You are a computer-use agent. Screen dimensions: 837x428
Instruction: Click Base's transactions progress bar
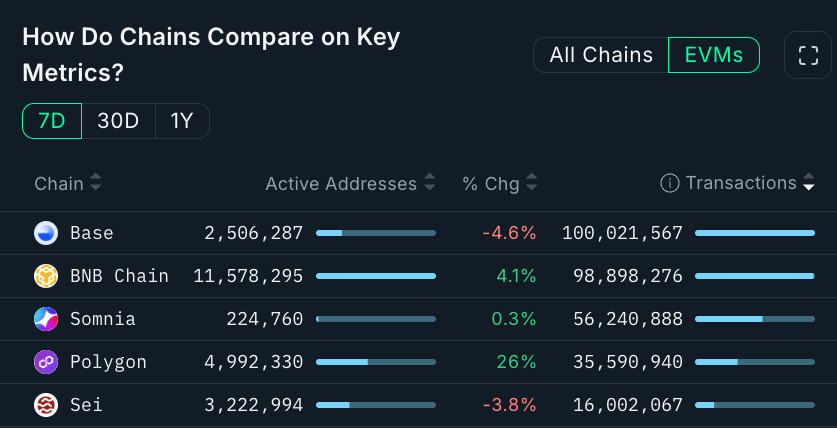coord(754,233)
